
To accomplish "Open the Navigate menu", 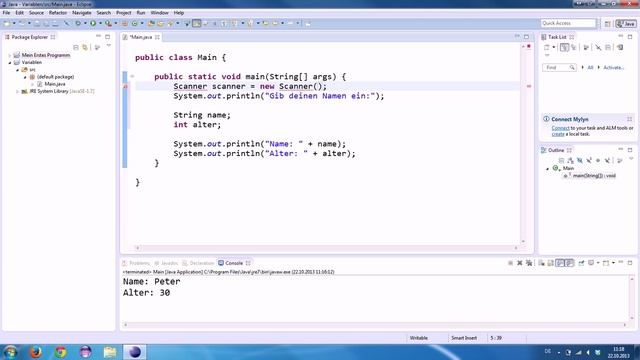I will (82, 13).
